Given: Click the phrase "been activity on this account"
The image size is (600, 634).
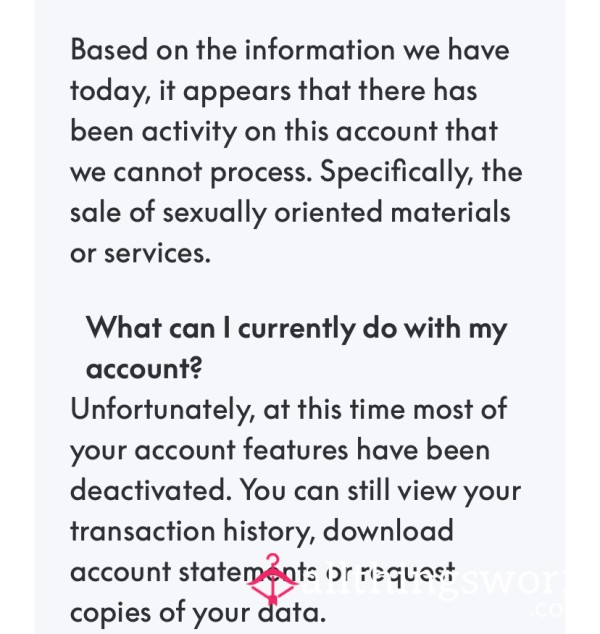Looking at the screenshot, I should pyautogui.click(x=254, y=131).
